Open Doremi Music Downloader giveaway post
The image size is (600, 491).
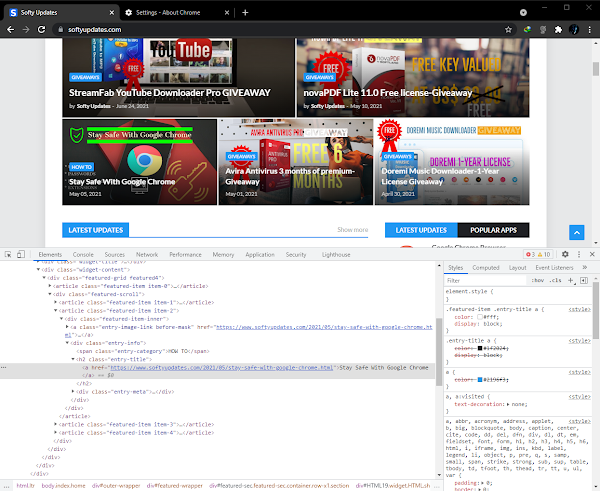coord(440,176)
